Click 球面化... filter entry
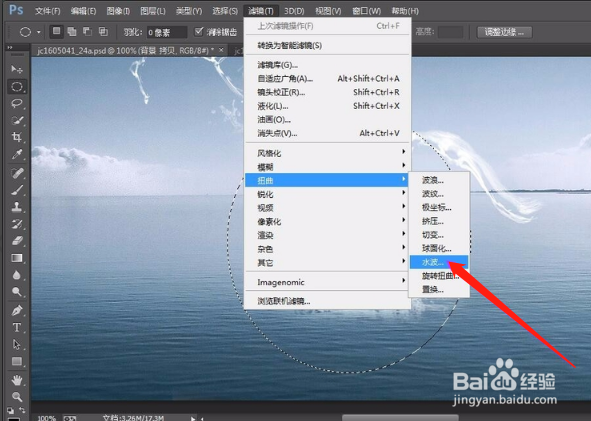Viewport: 591px width, 421px height. (439, 248)
